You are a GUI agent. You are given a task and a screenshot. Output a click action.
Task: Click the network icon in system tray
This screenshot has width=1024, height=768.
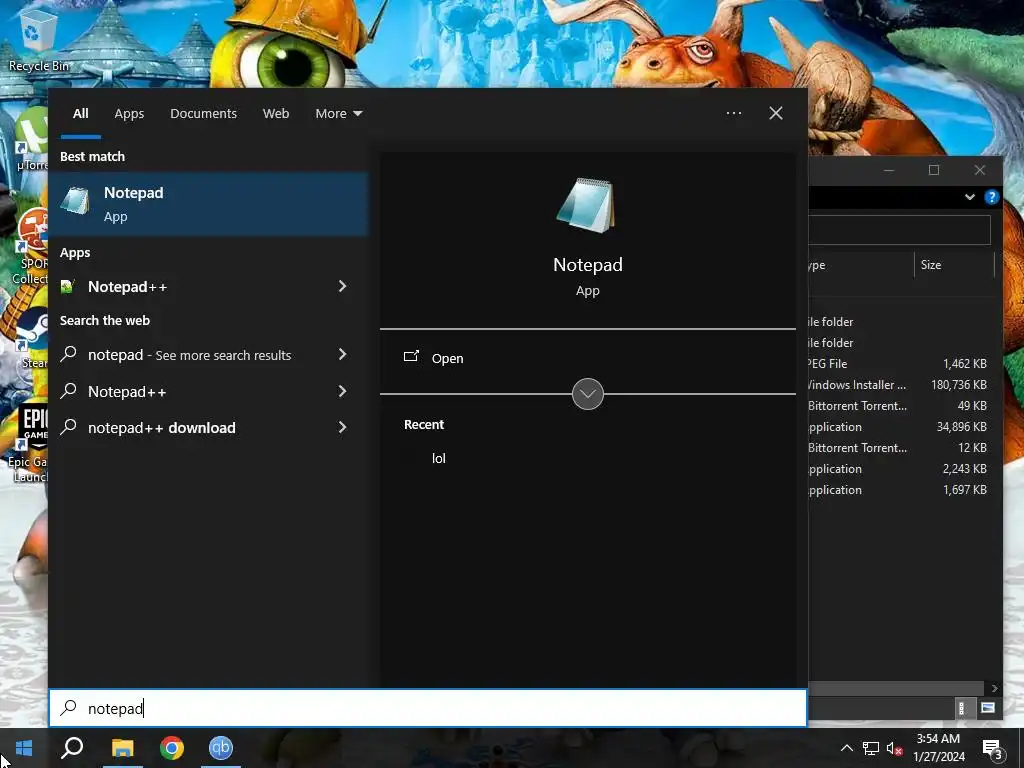click(x=871, y=748)
